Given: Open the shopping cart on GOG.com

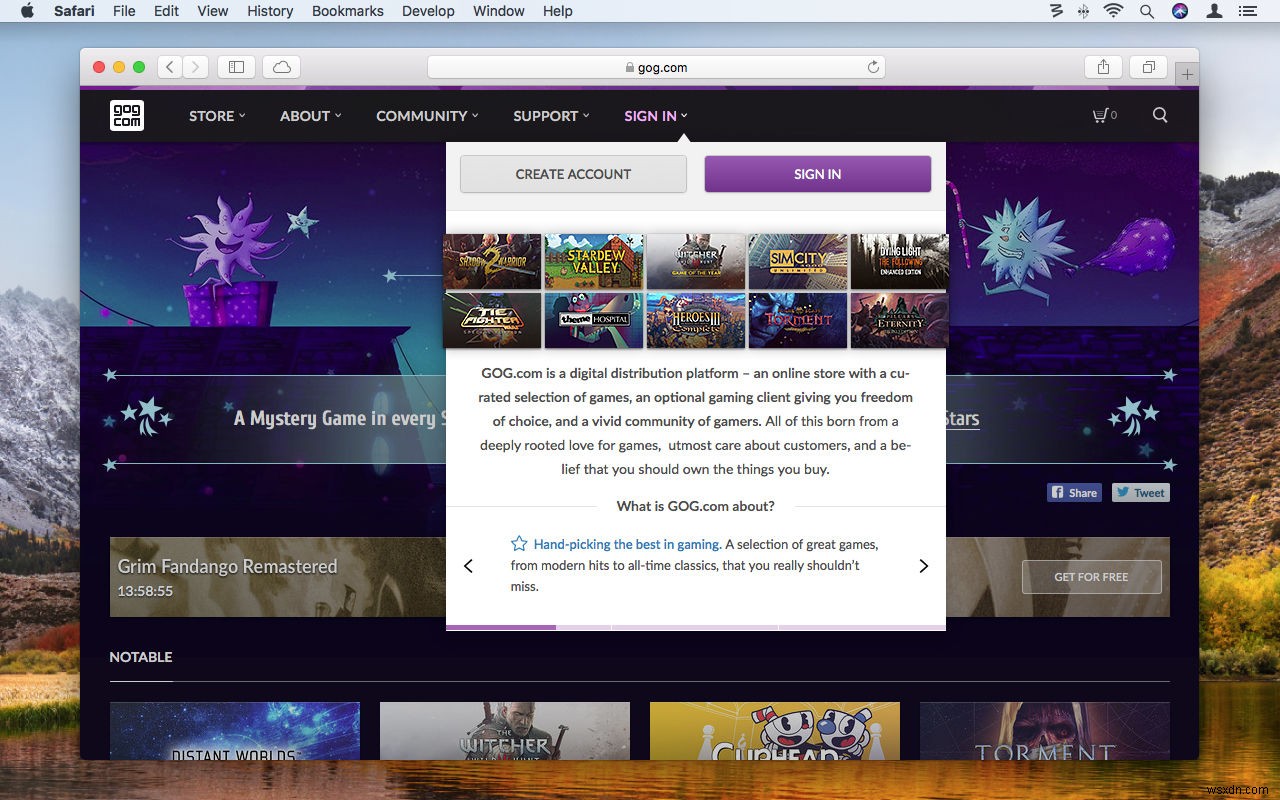Looking at the screenshot, I should pyautogui.click(x=1103, y=115).
